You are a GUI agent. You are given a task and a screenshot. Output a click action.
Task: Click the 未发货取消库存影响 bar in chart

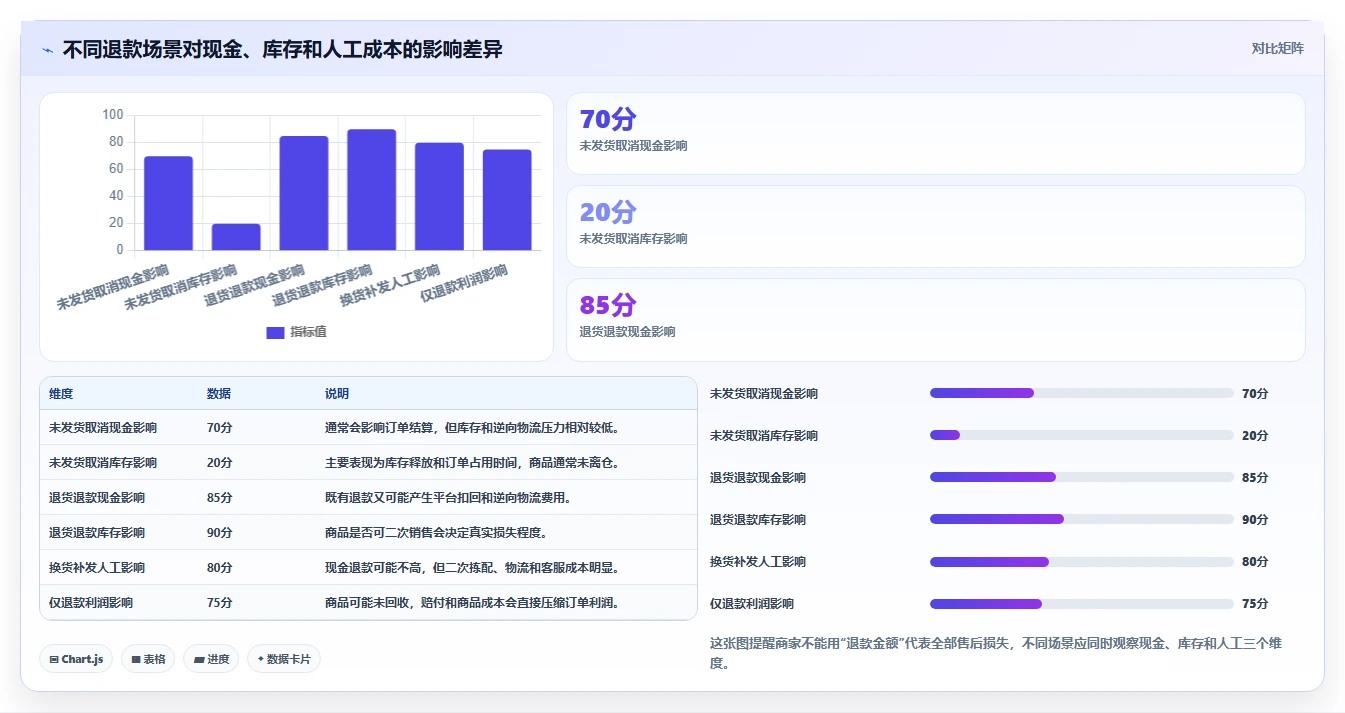[236, 237]
